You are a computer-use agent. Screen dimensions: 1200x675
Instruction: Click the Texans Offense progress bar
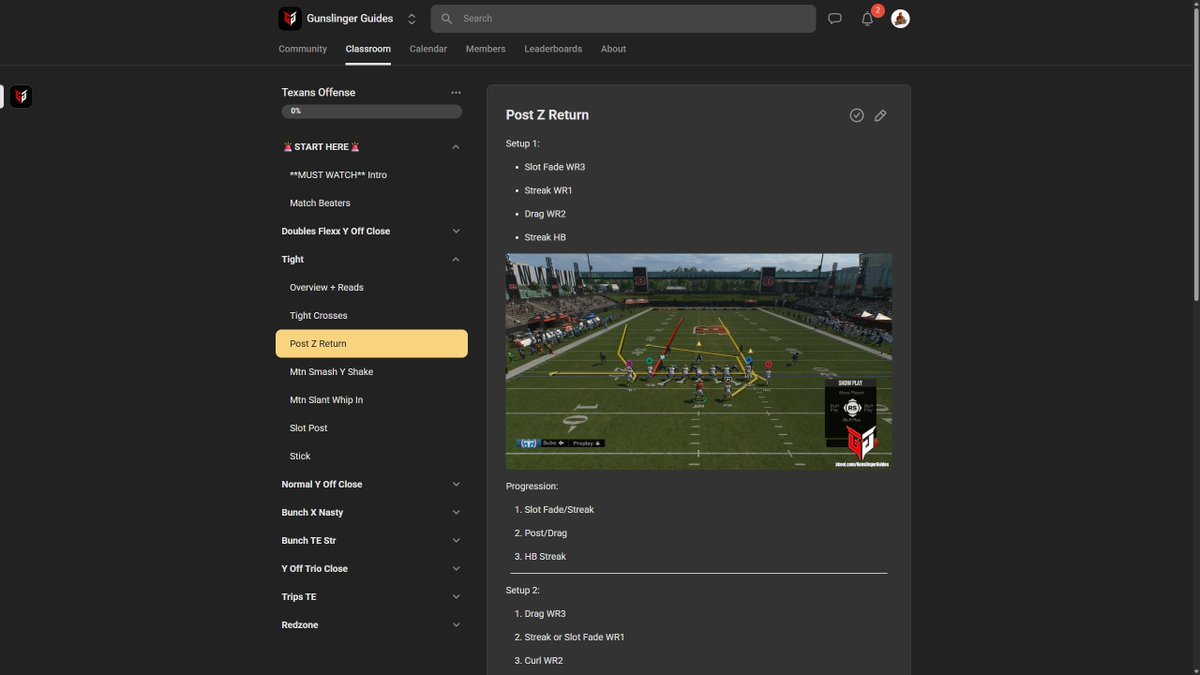tap(372, 112)
